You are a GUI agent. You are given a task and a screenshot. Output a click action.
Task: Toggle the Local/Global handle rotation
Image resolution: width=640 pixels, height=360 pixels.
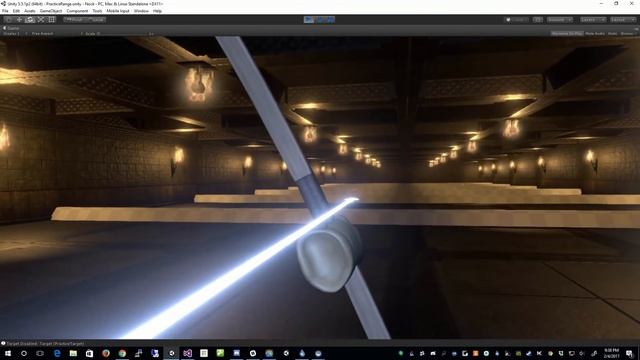point(96,20)
